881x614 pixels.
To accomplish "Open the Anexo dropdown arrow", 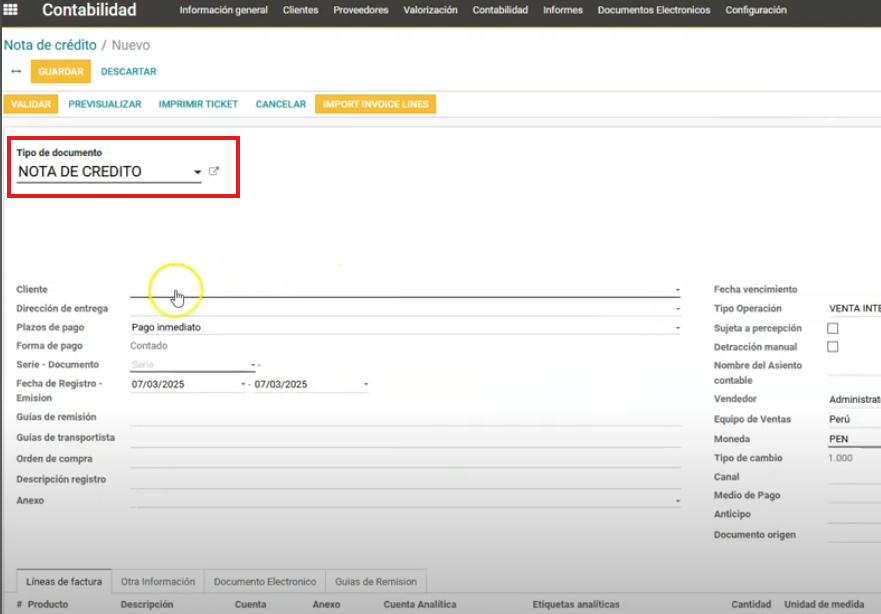I will tap(677, 500).
